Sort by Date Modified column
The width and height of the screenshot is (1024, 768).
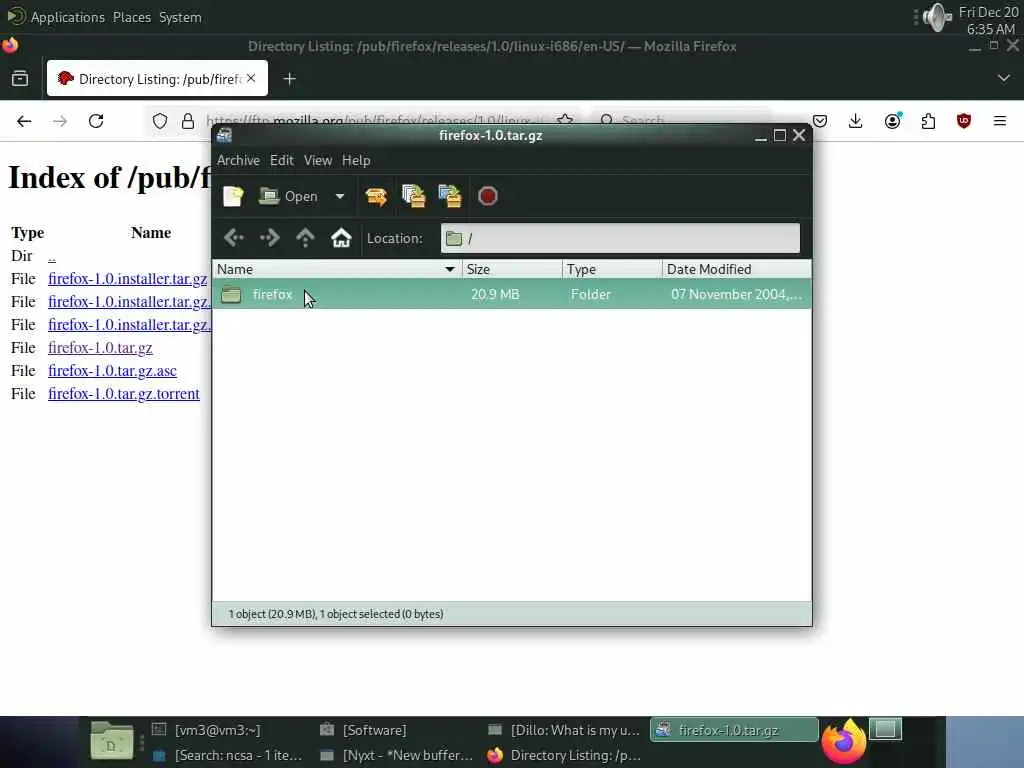pyautogui.click(x=737, y=269)
